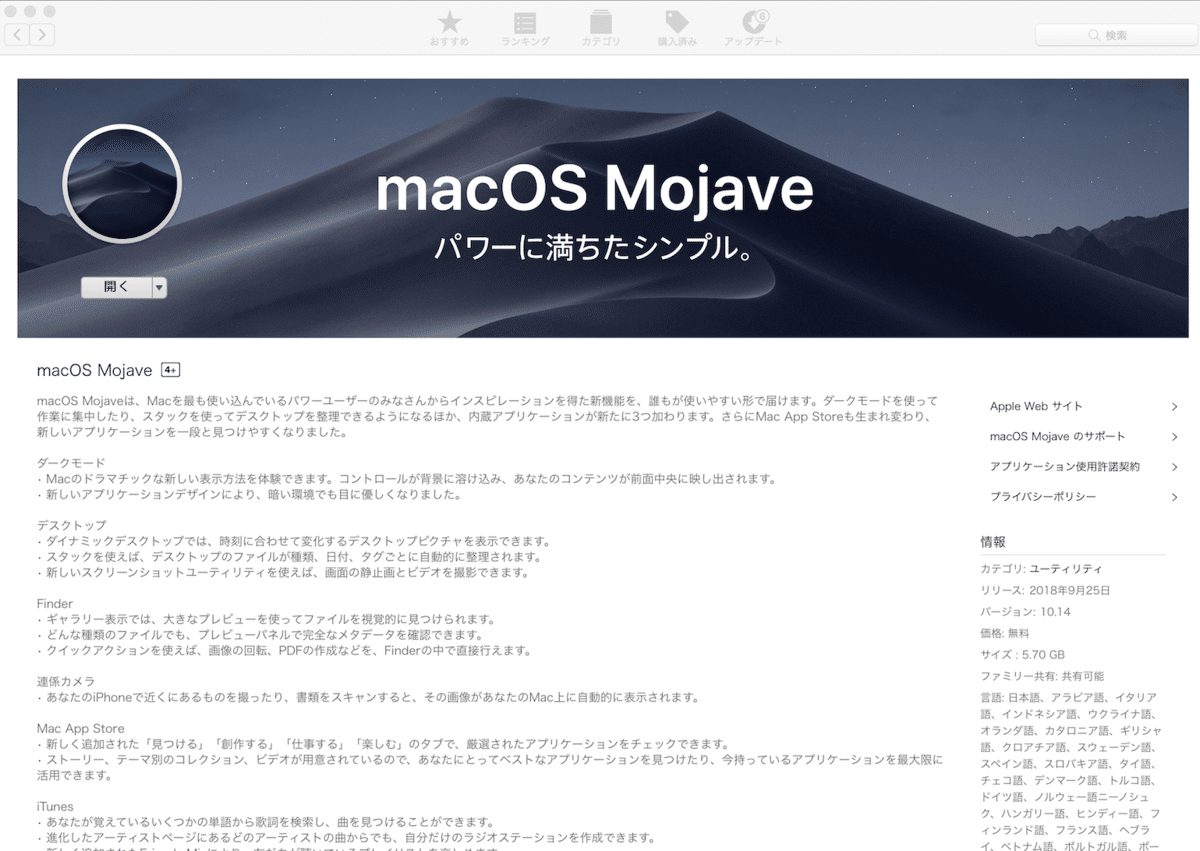Image resolution: width=1200 pixels, height=851 pixels.
Task: Expand the dropdown arrow beside 開く
Action: pos(159,287)
